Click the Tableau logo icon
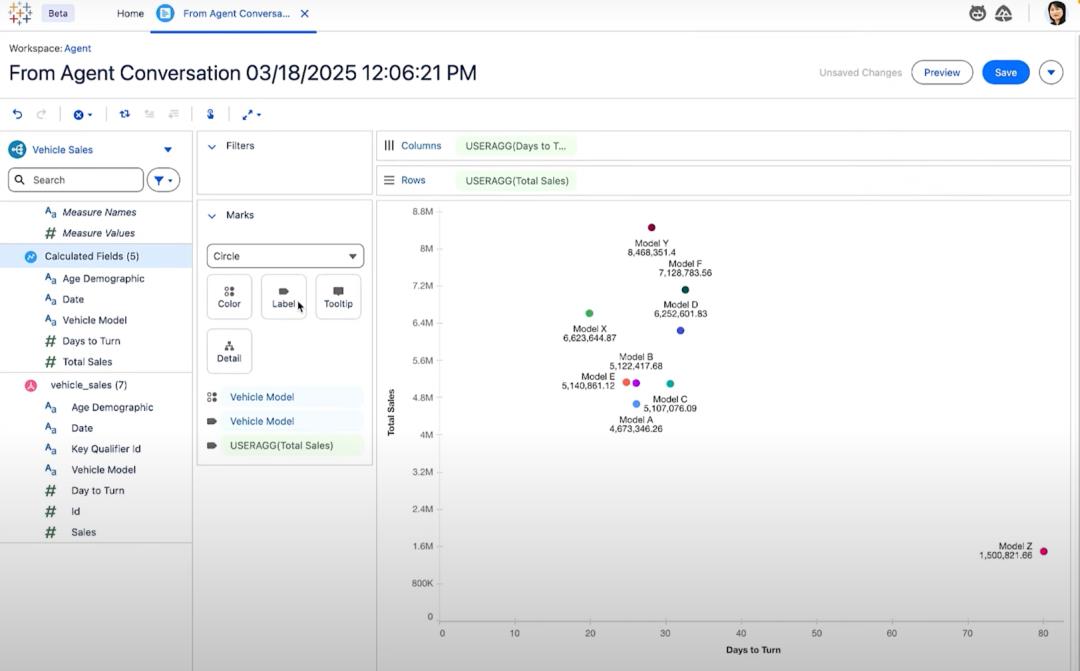This screenshot has height=671, width=1080. coord(19,13)
